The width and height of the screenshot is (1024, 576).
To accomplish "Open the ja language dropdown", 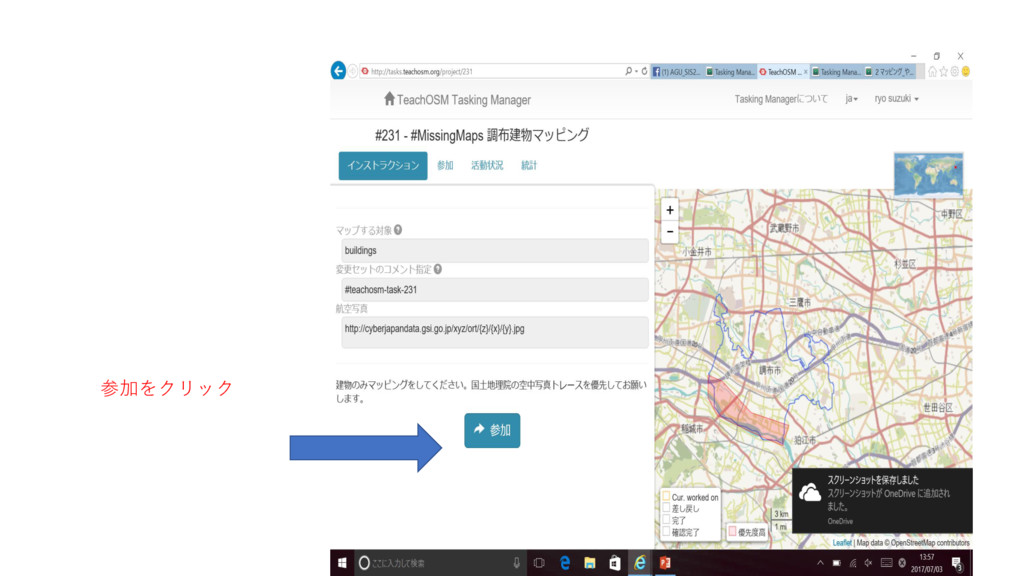I will (x=851, y=99).
